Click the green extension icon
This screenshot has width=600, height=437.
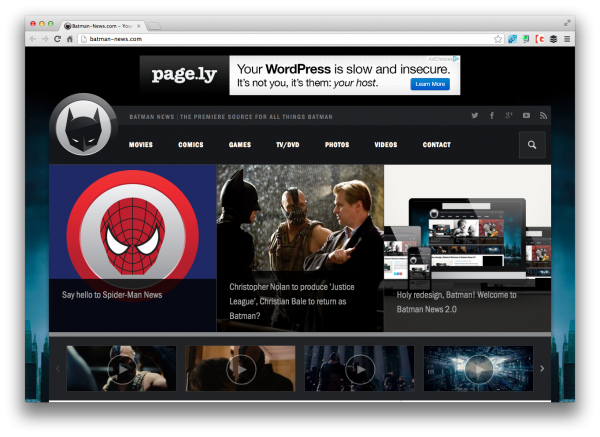tap(526, 39)
